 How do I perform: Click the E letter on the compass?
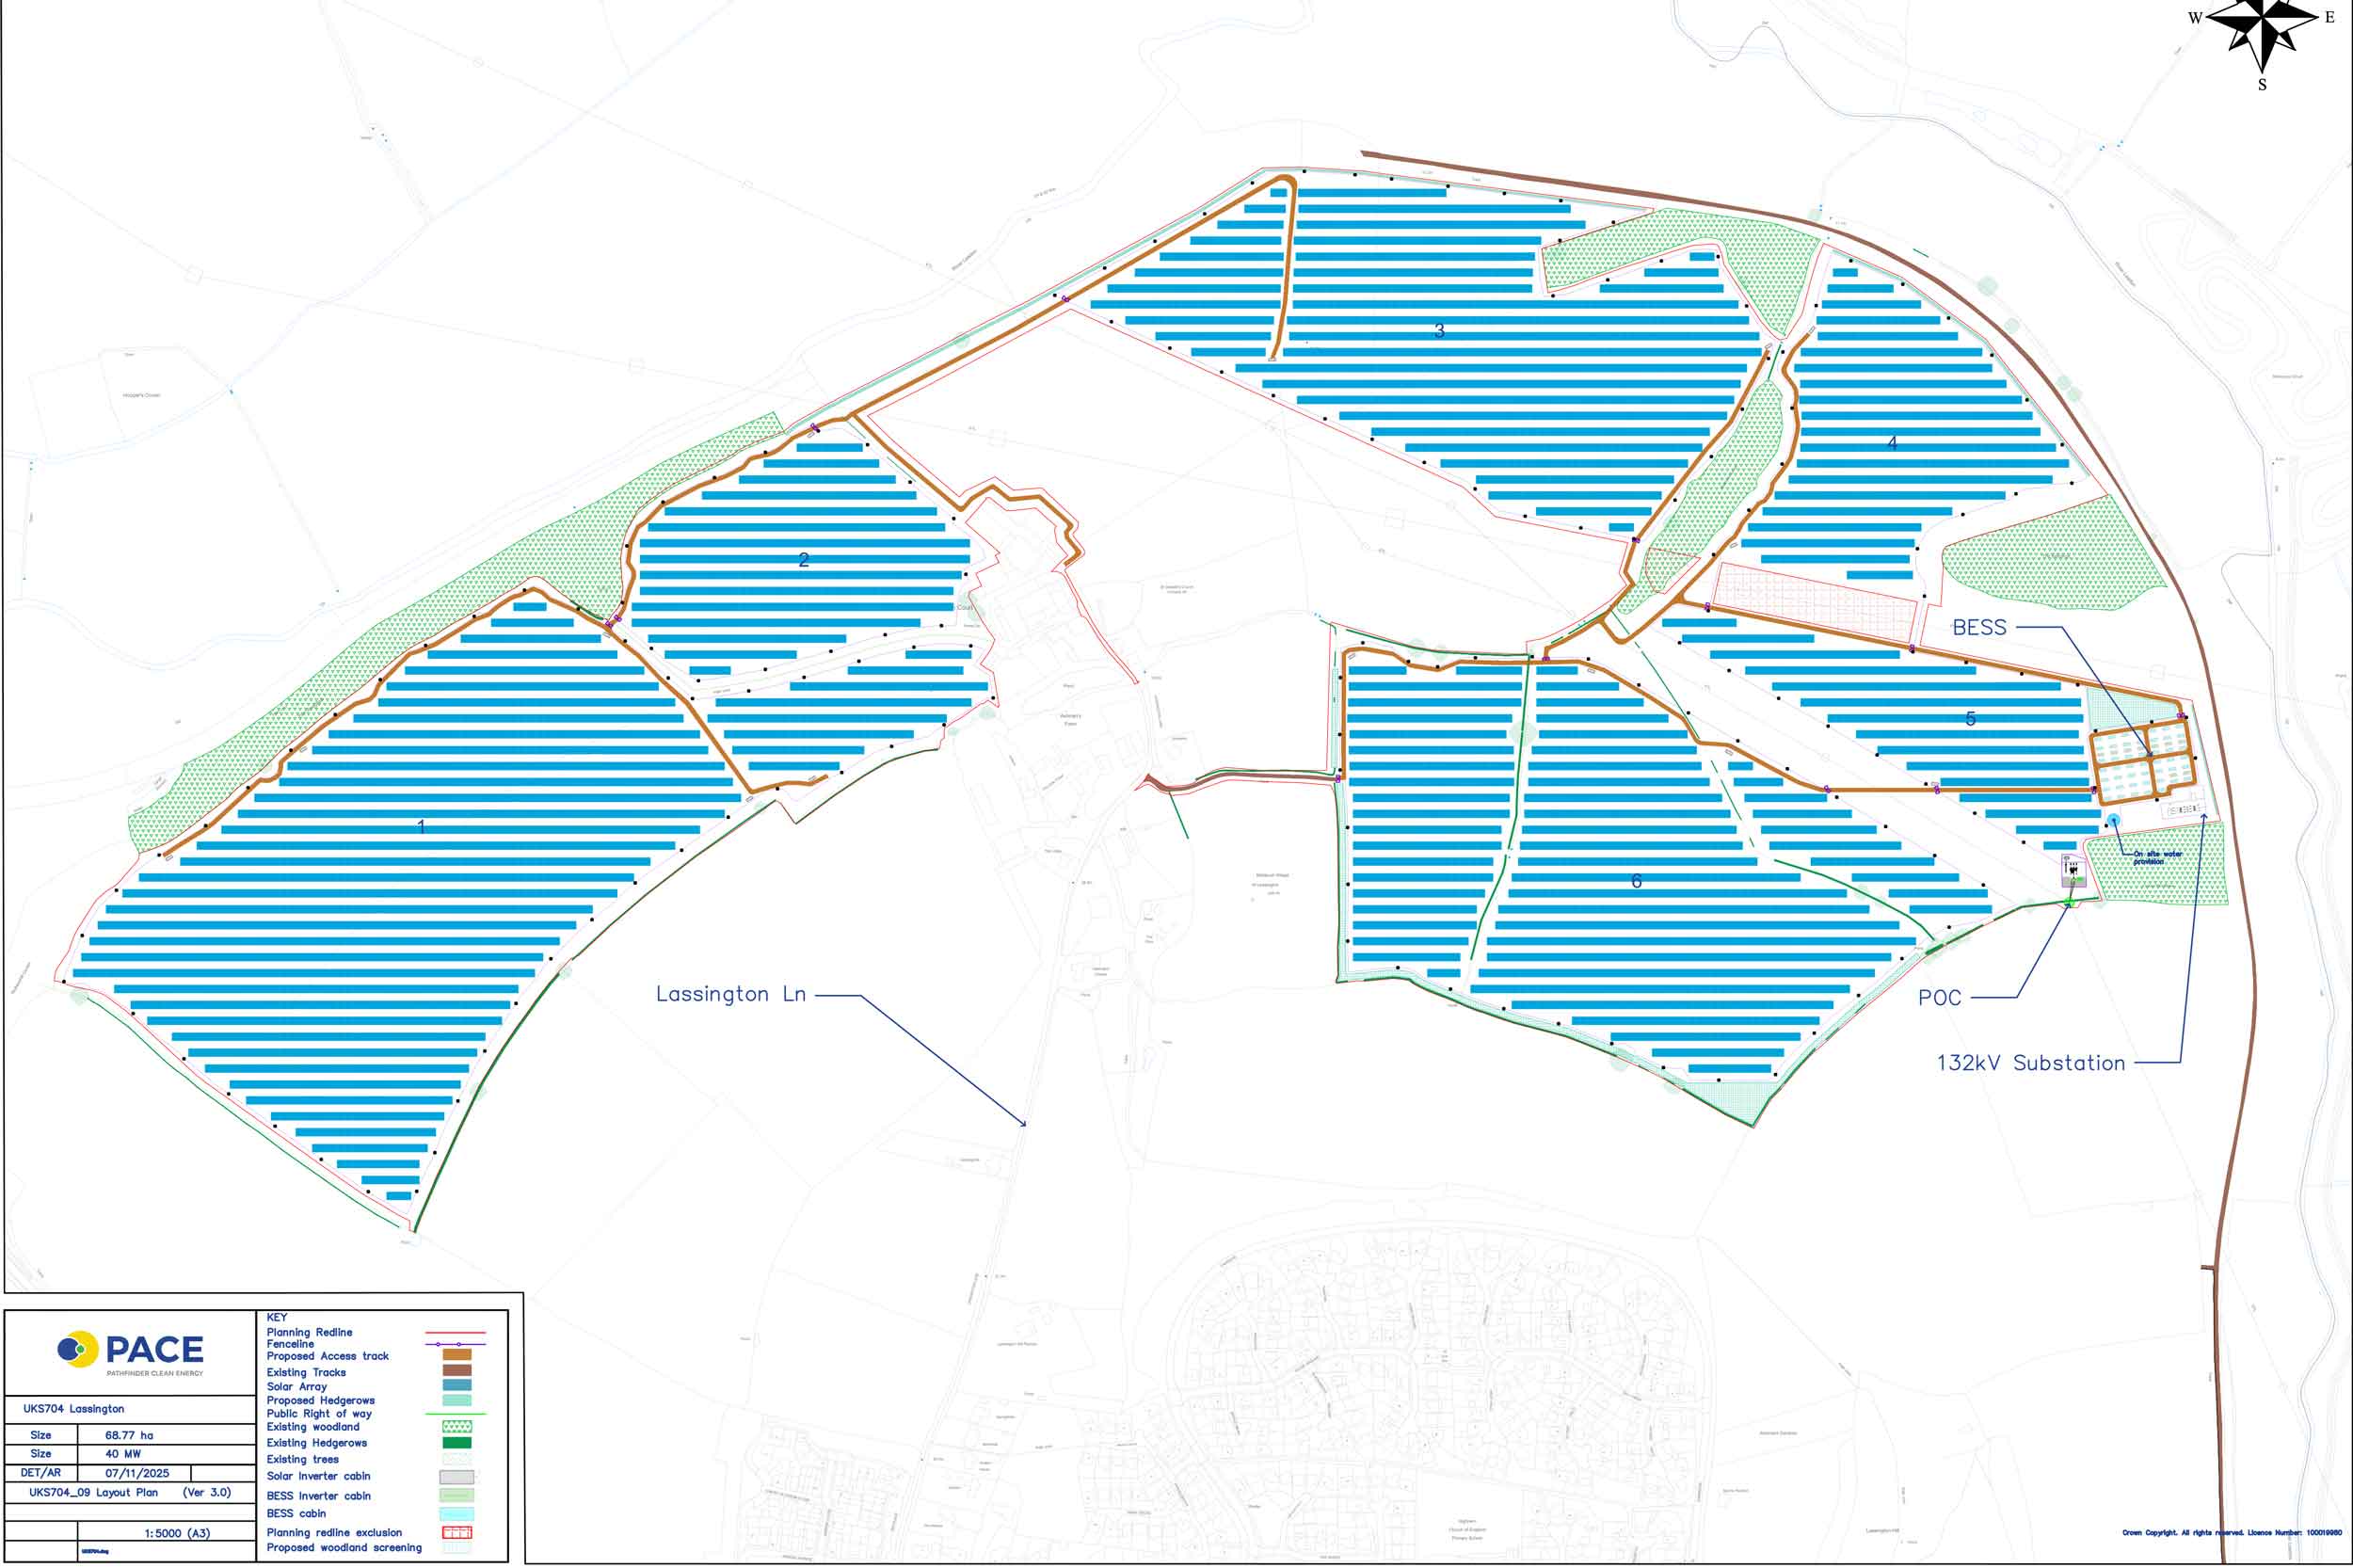coord(2329,17)
